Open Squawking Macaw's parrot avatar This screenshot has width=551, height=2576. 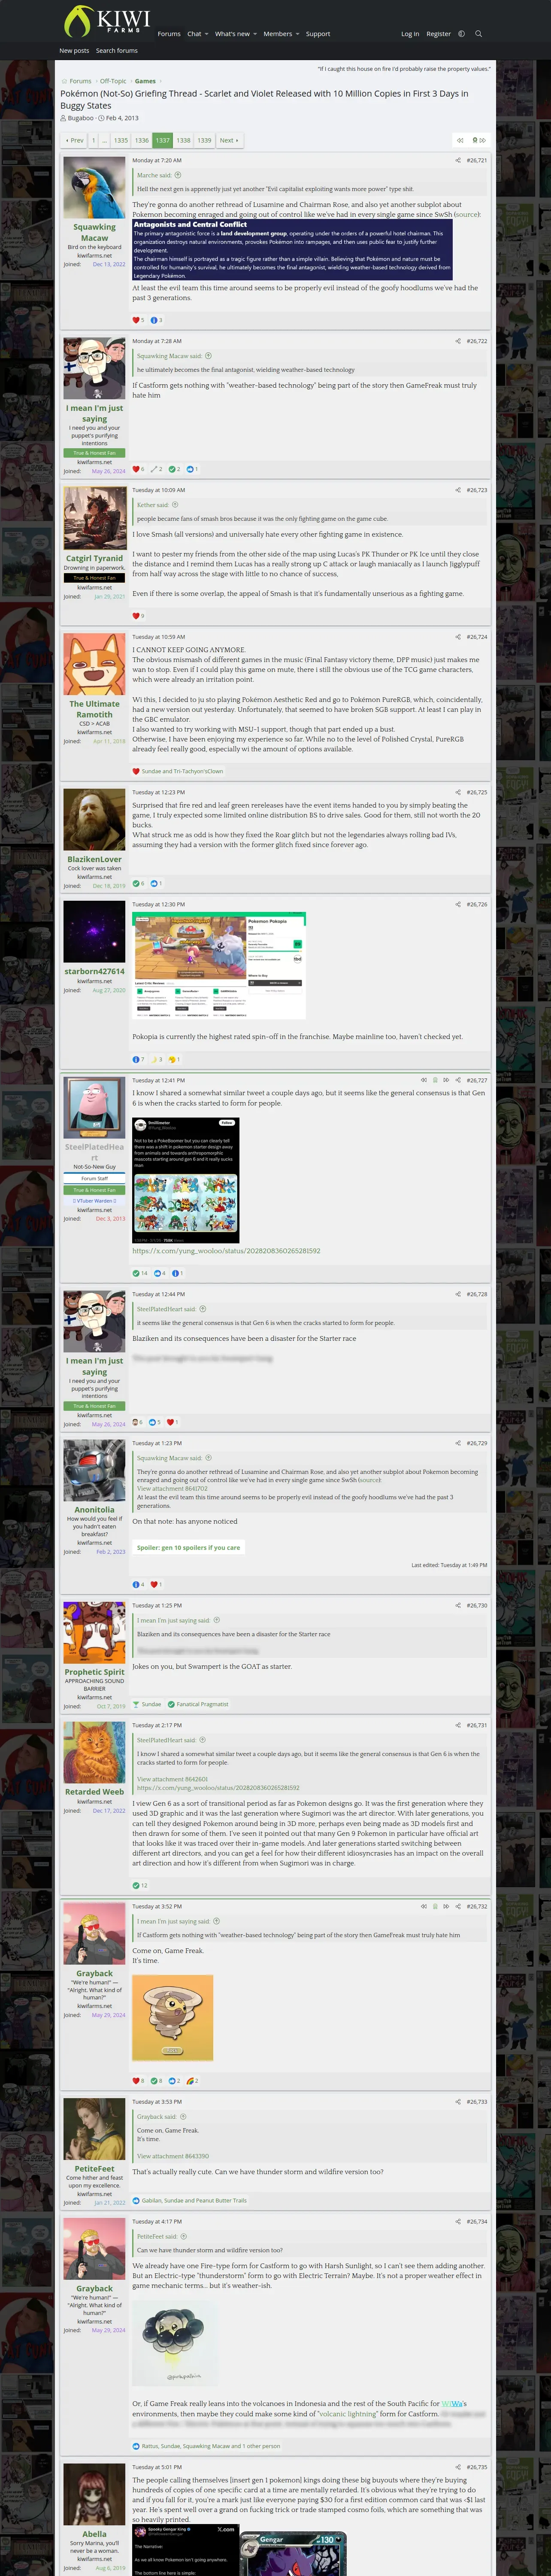point(94,187)
